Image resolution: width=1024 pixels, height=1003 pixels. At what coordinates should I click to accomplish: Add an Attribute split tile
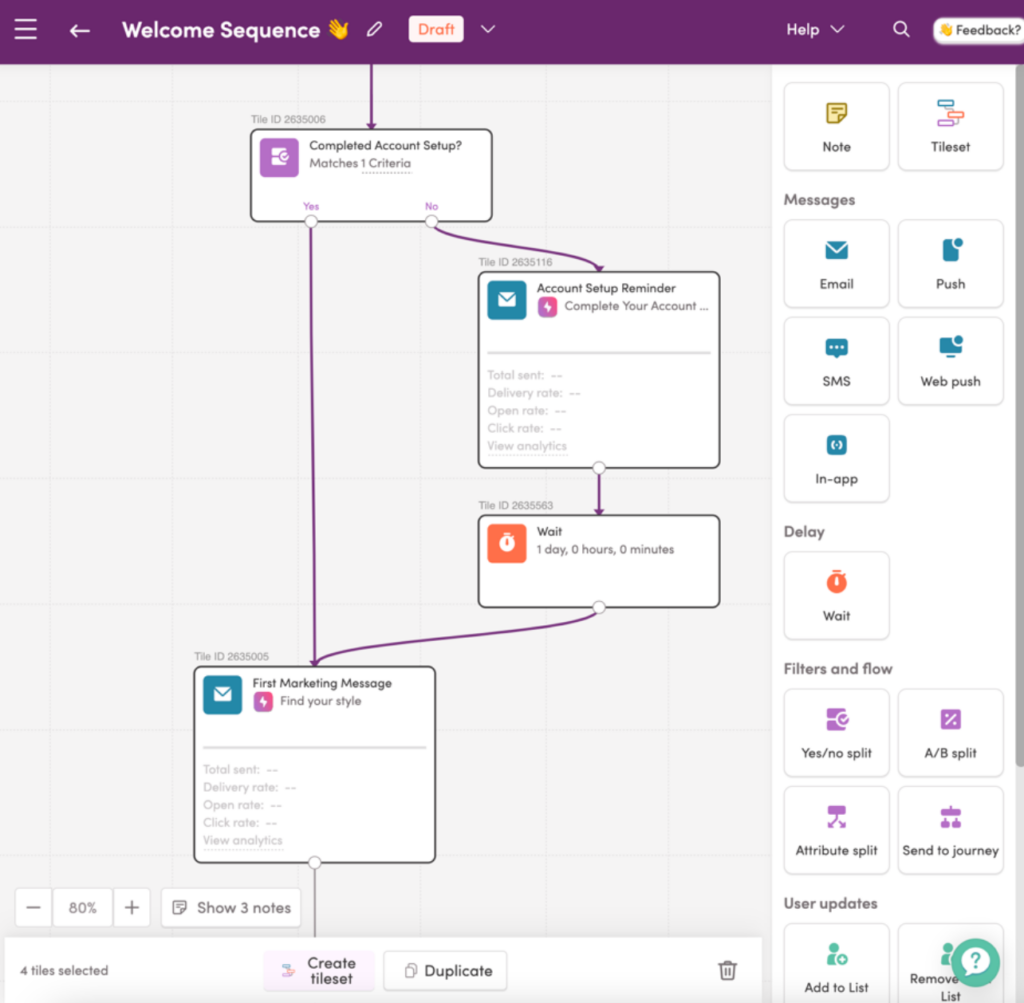[836, 829]
